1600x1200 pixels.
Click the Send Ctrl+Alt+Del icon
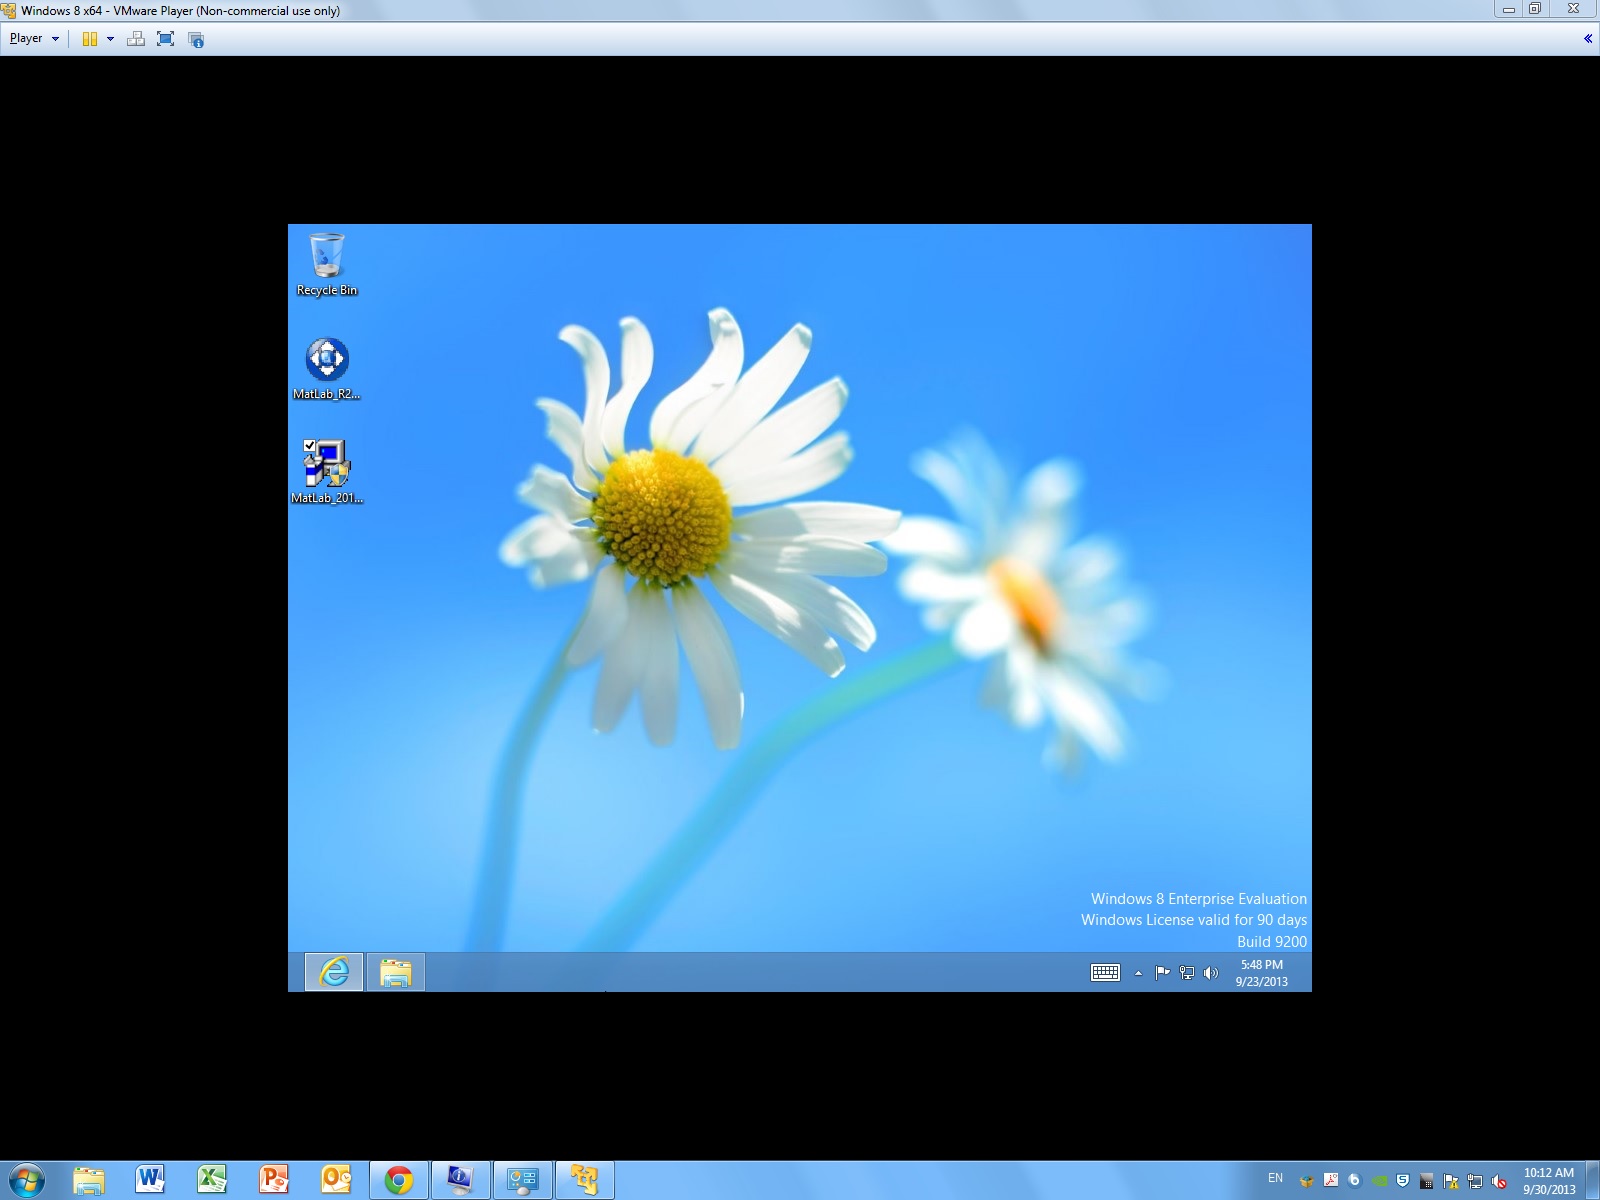pos(136,39)
